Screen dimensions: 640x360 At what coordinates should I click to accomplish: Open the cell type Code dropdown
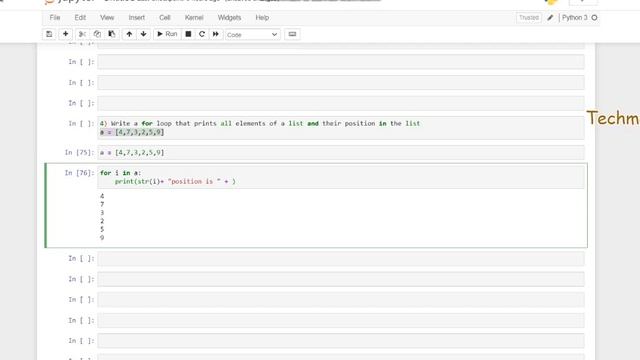tap(252, 35)
